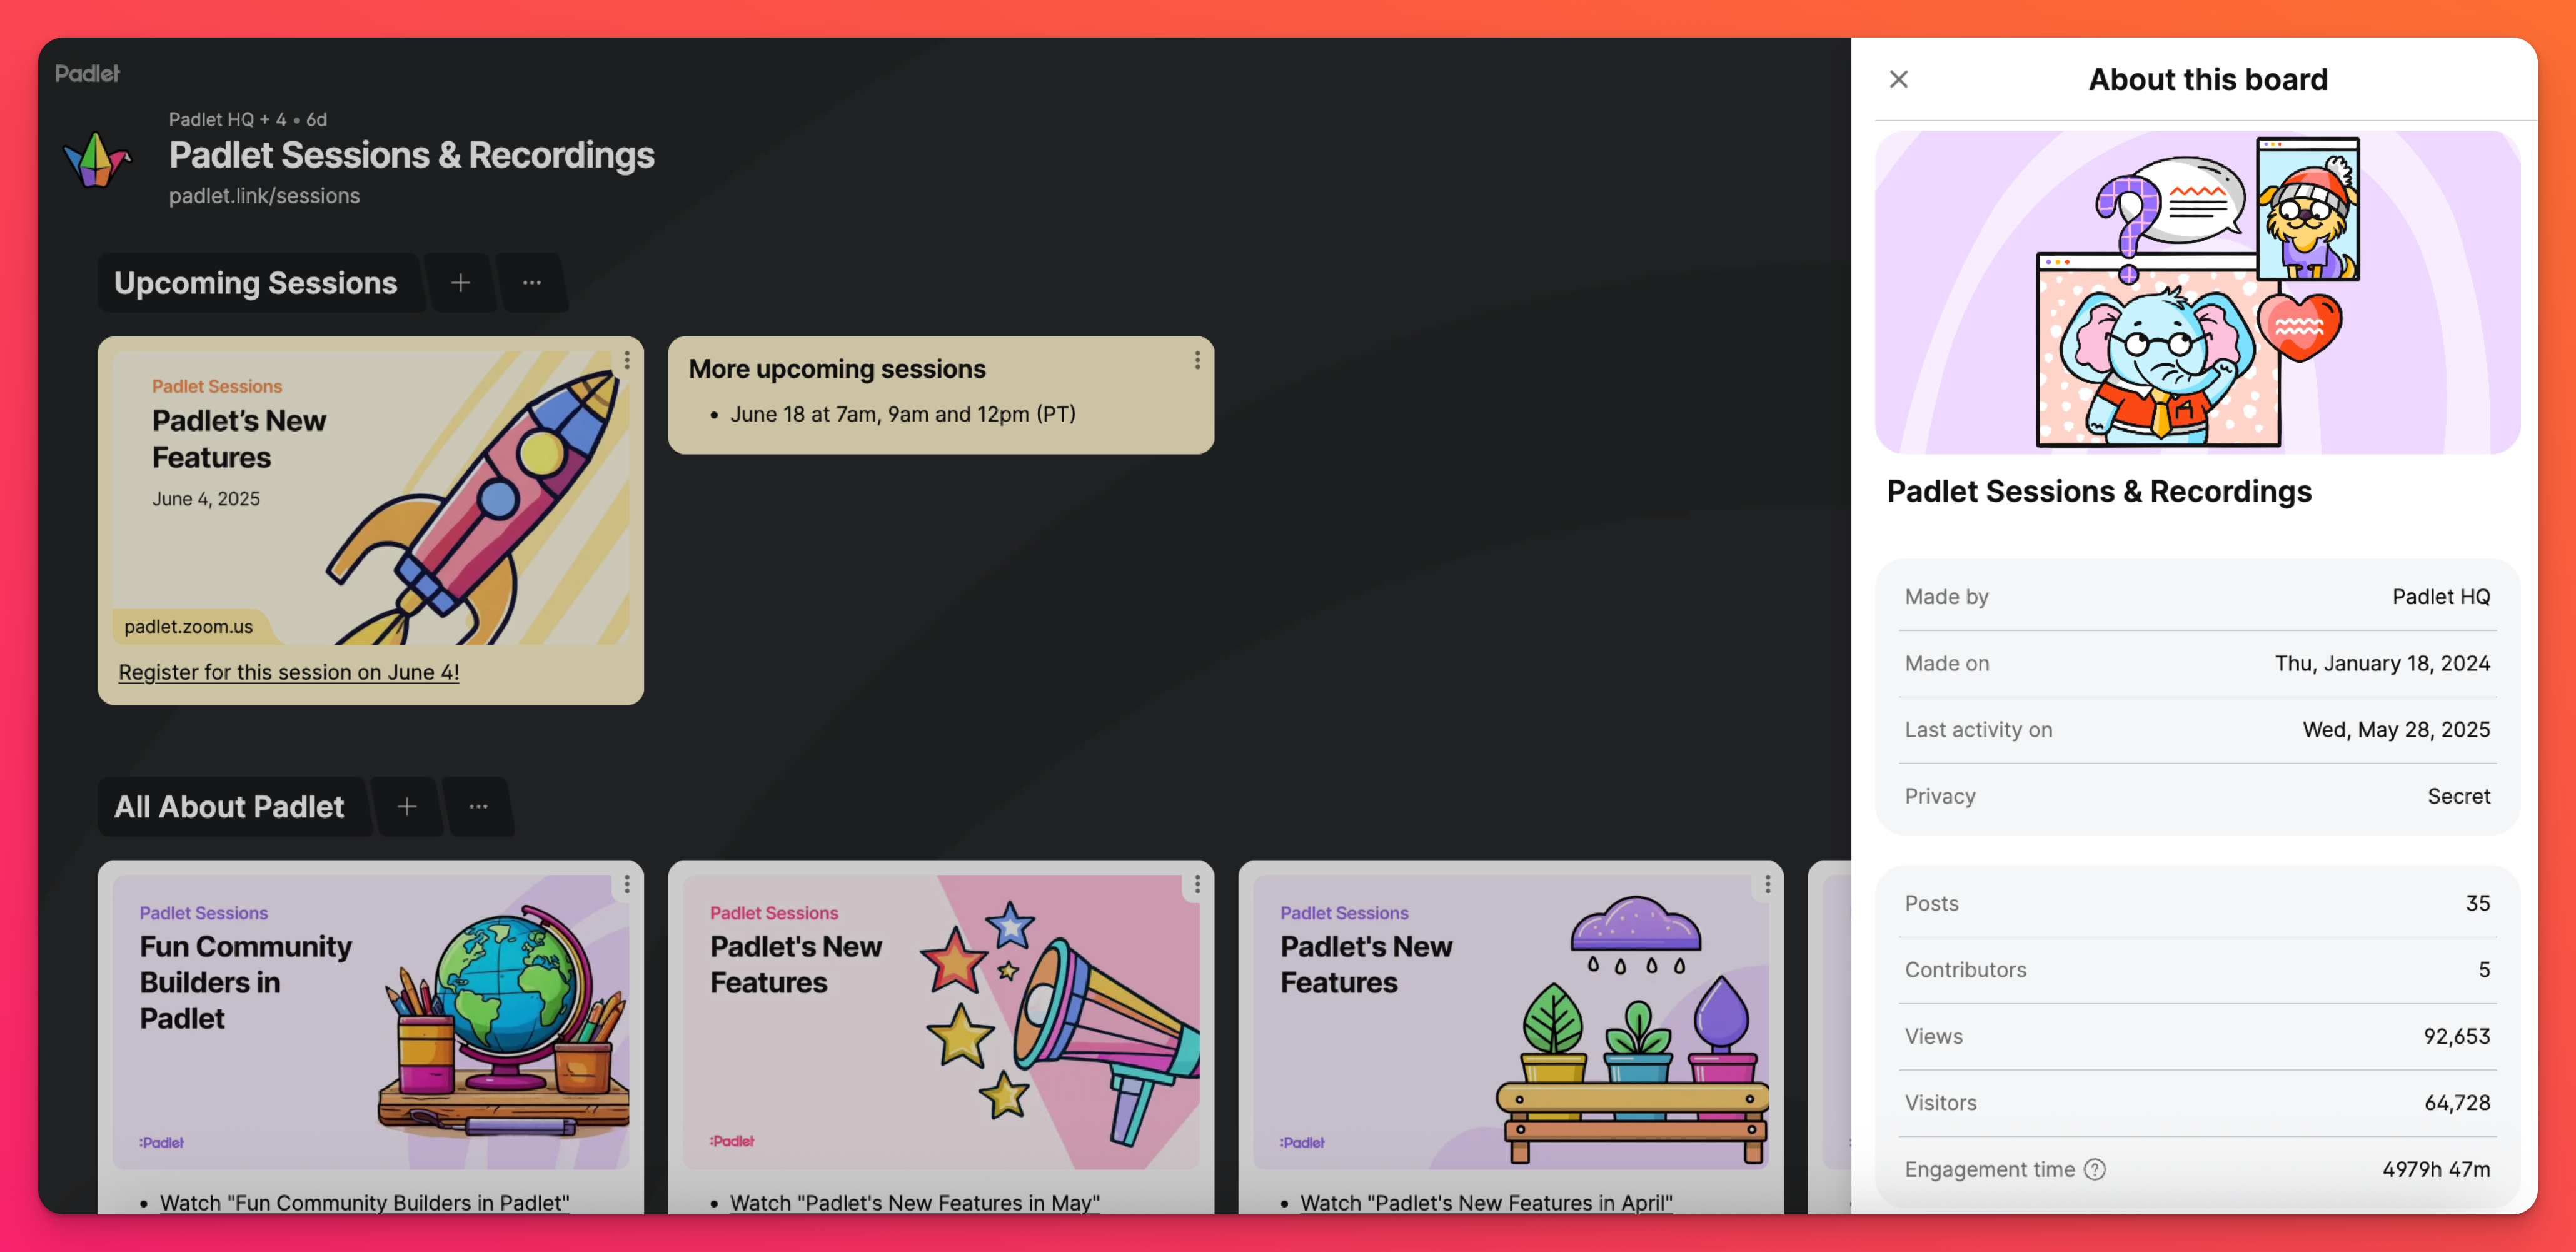This screenshot has width=2576, height=1252.
Task: Open options for More upcoming sessions post
Action: pyautogui.click(x=1197, y=360)
